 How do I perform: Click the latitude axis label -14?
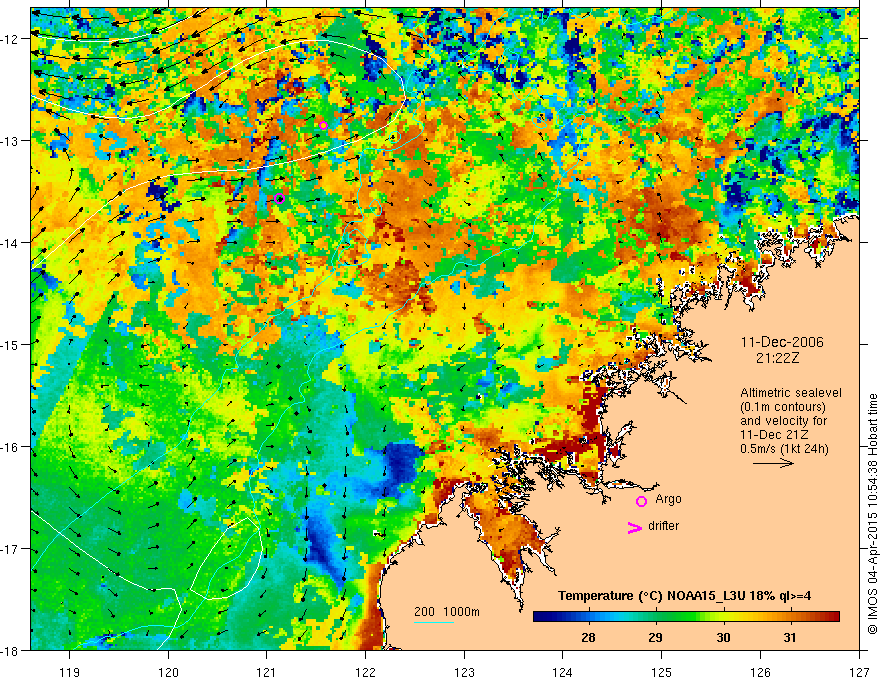[10, 242]
